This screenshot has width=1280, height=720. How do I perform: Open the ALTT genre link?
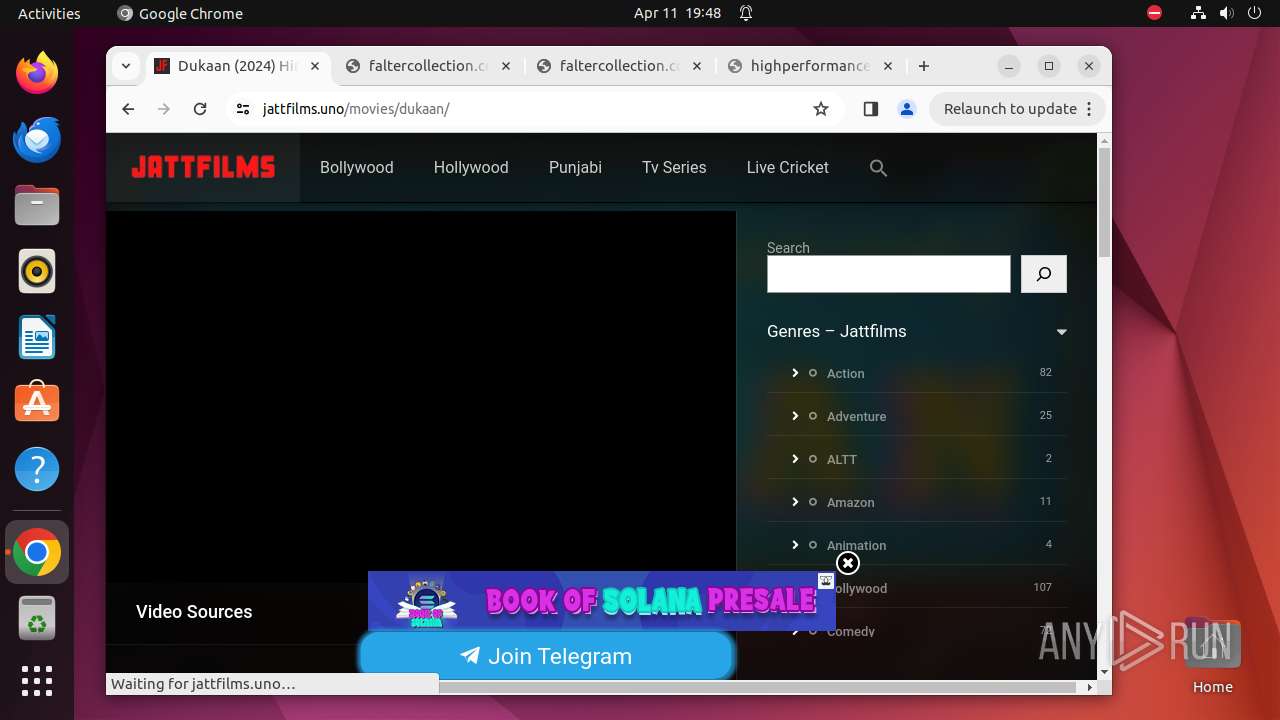point(842,460)
